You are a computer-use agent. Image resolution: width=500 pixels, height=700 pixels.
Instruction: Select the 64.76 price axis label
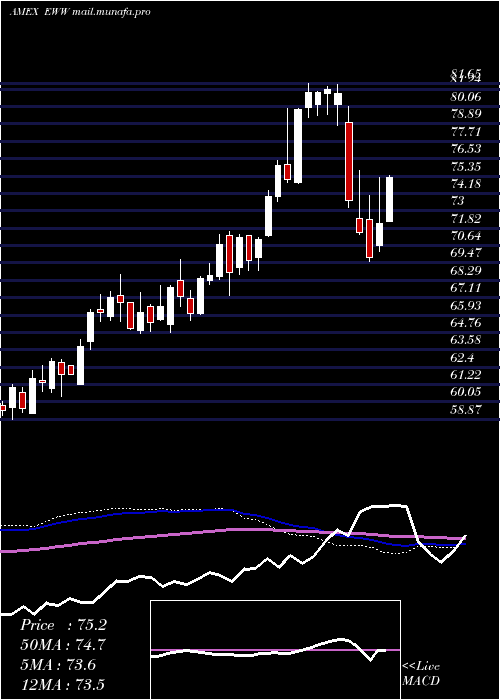coord(466,323)
